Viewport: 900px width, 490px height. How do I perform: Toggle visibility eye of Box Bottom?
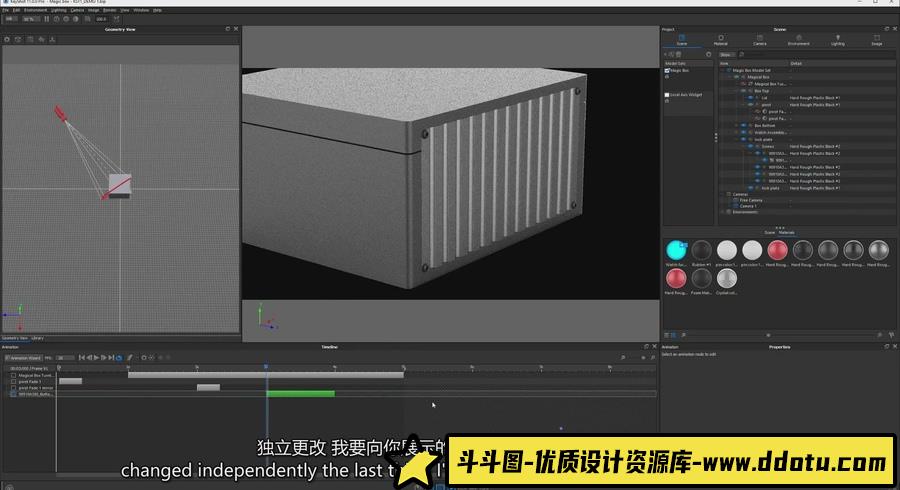(x=743, y=126)
